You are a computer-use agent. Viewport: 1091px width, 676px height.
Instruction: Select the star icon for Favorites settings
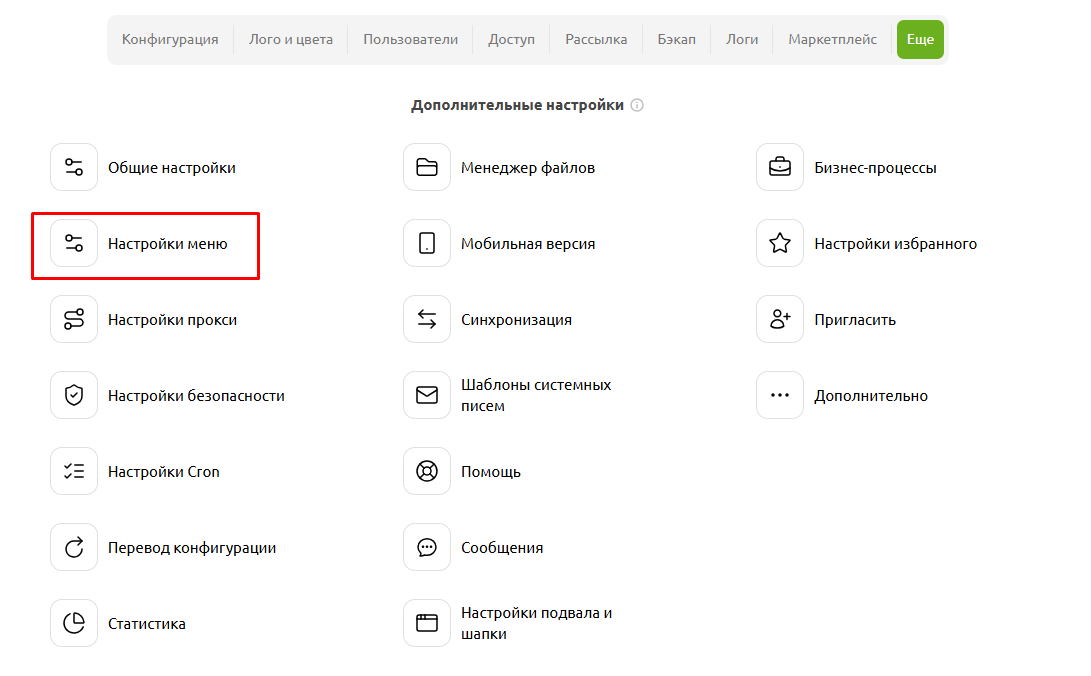coord(780,243)
